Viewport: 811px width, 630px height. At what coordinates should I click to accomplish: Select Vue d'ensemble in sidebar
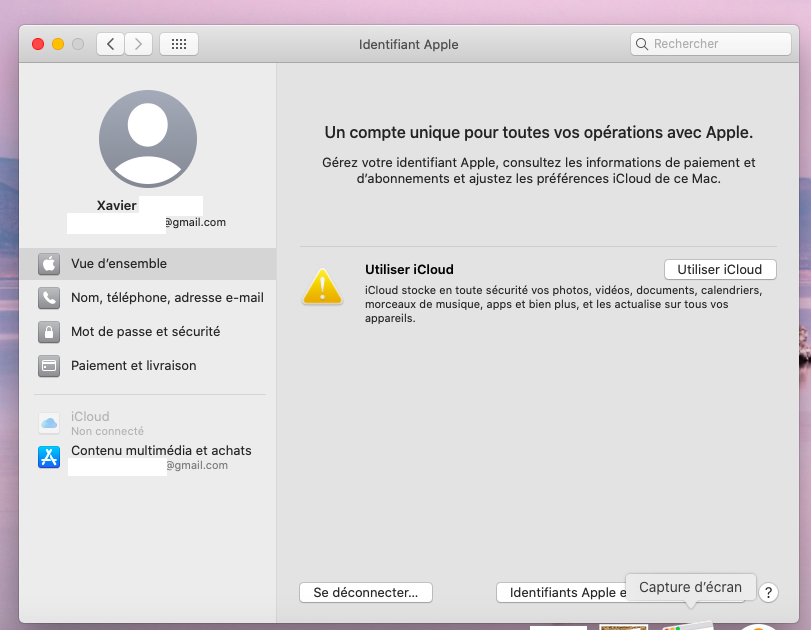[147, 264]
